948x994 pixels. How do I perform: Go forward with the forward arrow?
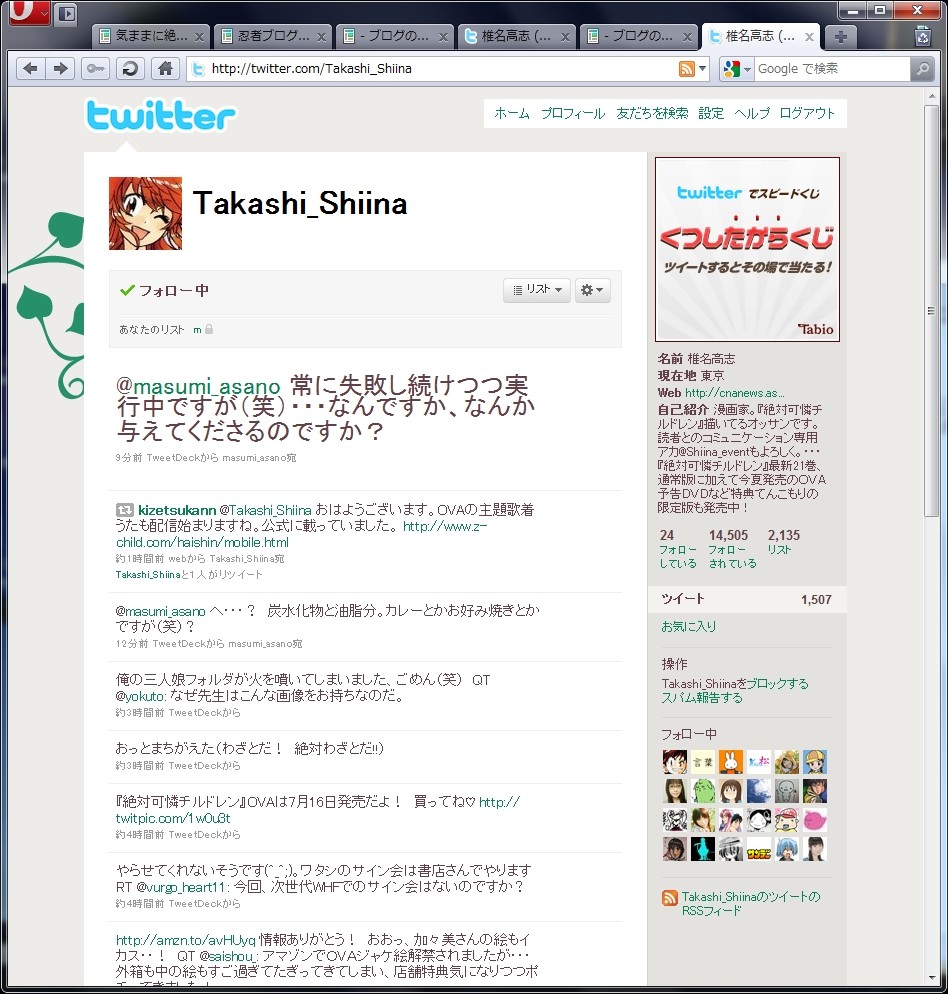pos(60,68)
